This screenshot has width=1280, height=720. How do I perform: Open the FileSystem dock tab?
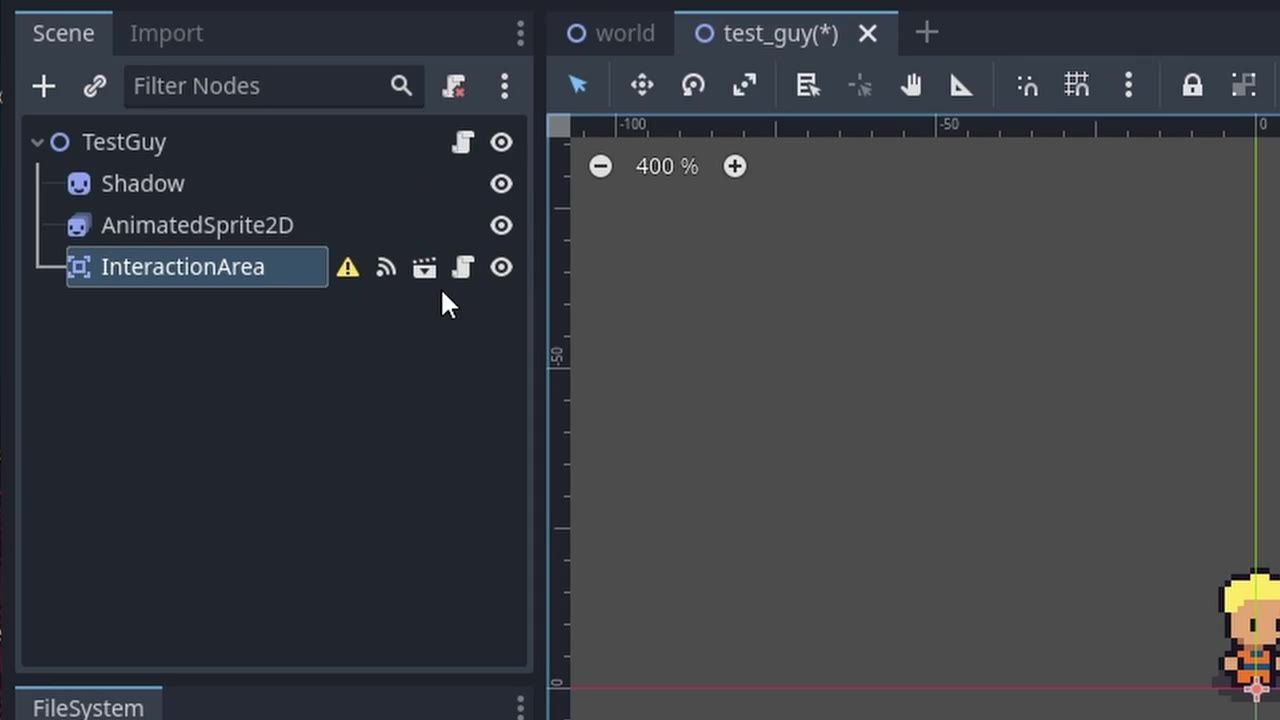pos(88,706)
